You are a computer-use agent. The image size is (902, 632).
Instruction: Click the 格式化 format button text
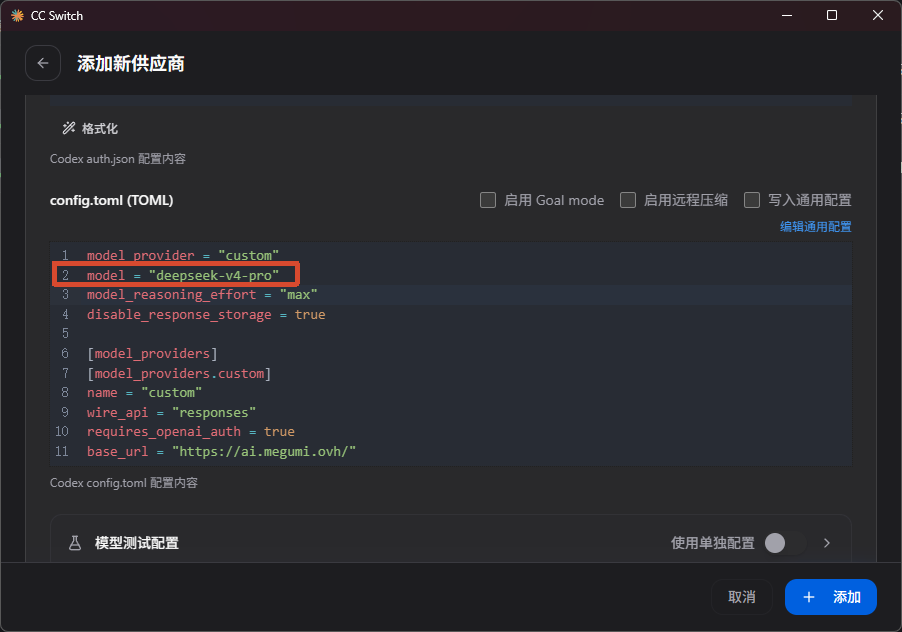pyautogui.click(x=100, y=128)
